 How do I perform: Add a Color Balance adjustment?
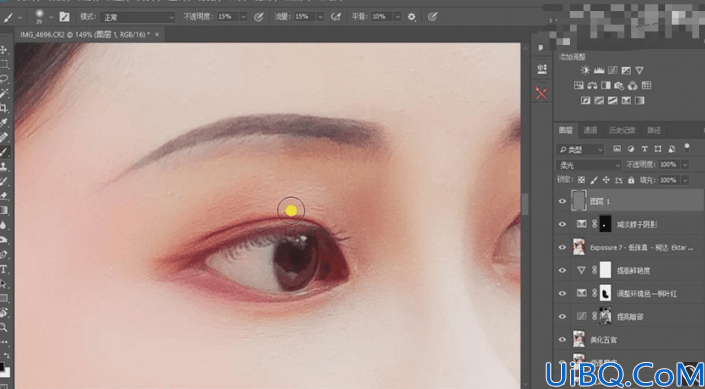pos(592,85)
